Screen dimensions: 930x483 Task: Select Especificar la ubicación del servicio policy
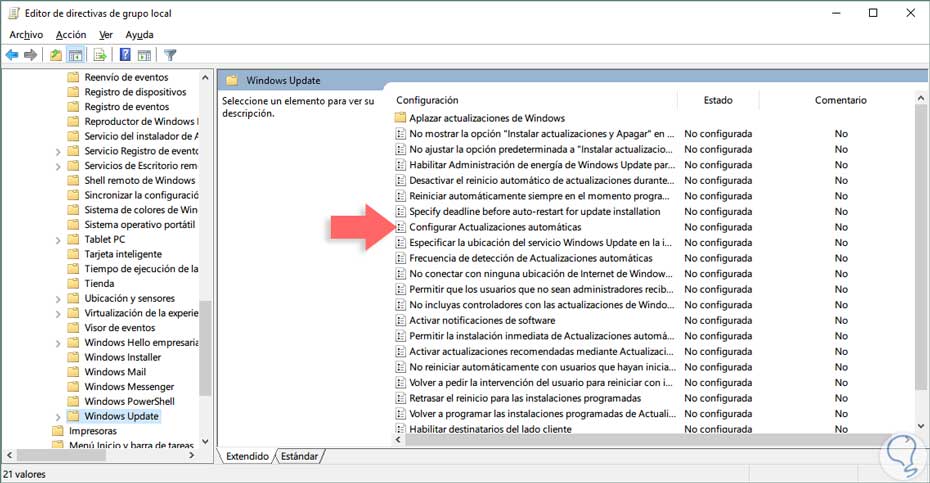click(x=540, y=243)
